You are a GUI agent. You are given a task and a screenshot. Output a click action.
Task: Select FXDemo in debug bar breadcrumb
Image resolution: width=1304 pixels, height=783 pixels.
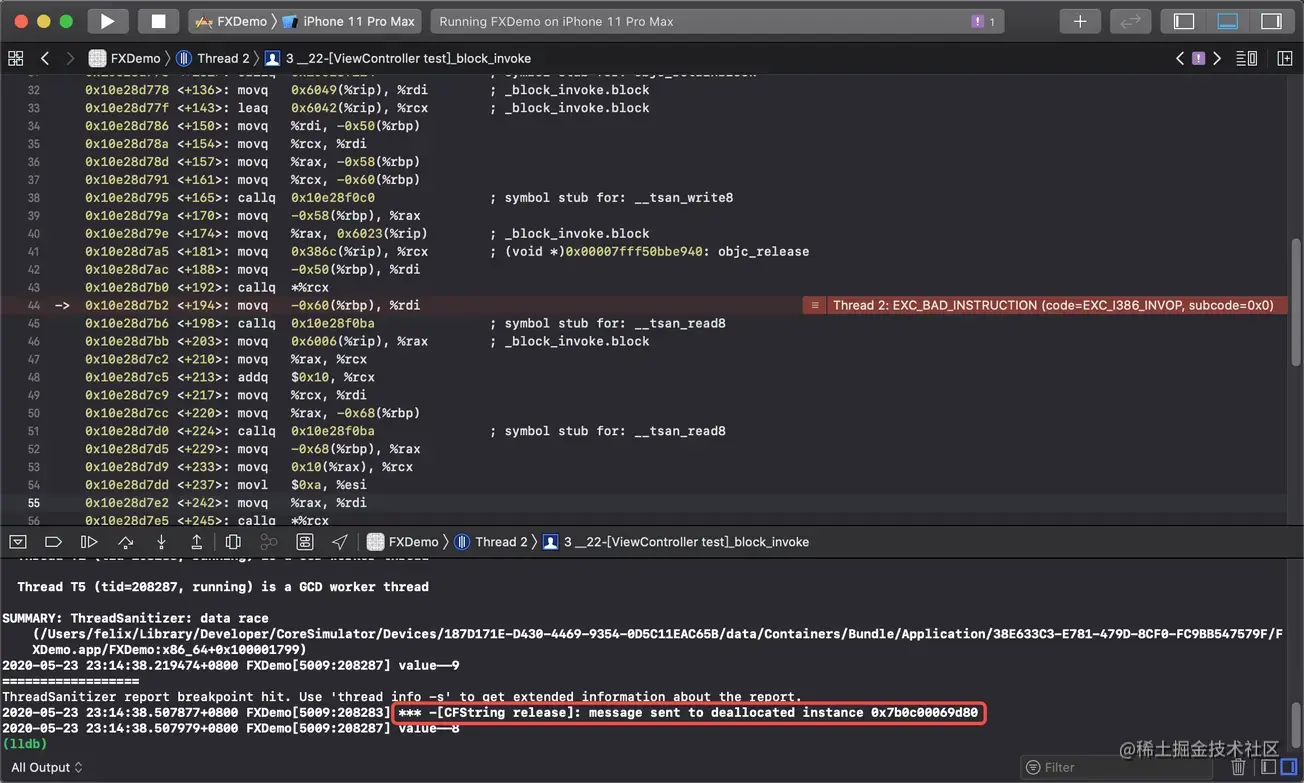(403, 542)
